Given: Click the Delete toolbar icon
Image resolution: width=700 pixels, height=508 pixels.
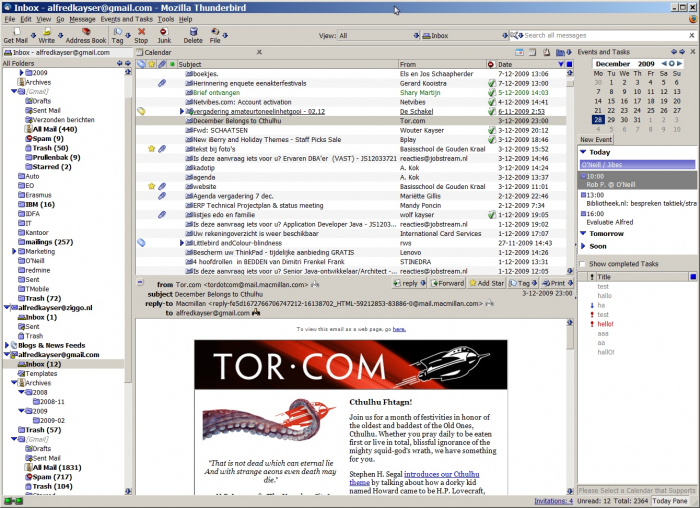Looking at the screenshot, I should (193, 35).
